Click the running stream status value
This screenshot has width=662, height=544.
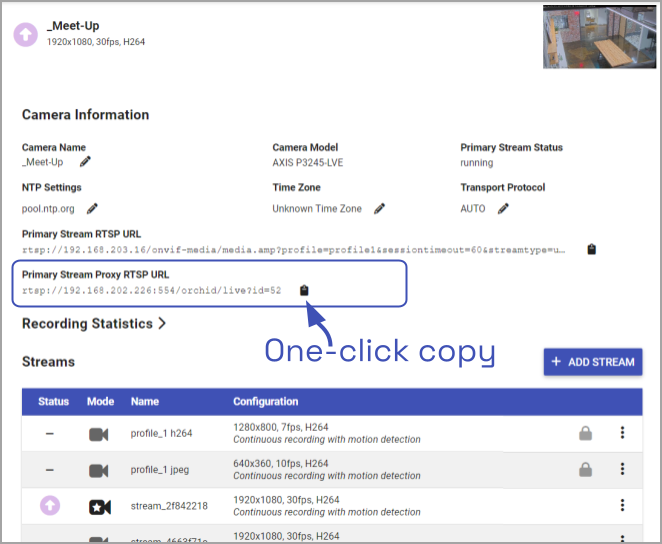[477, 162]
